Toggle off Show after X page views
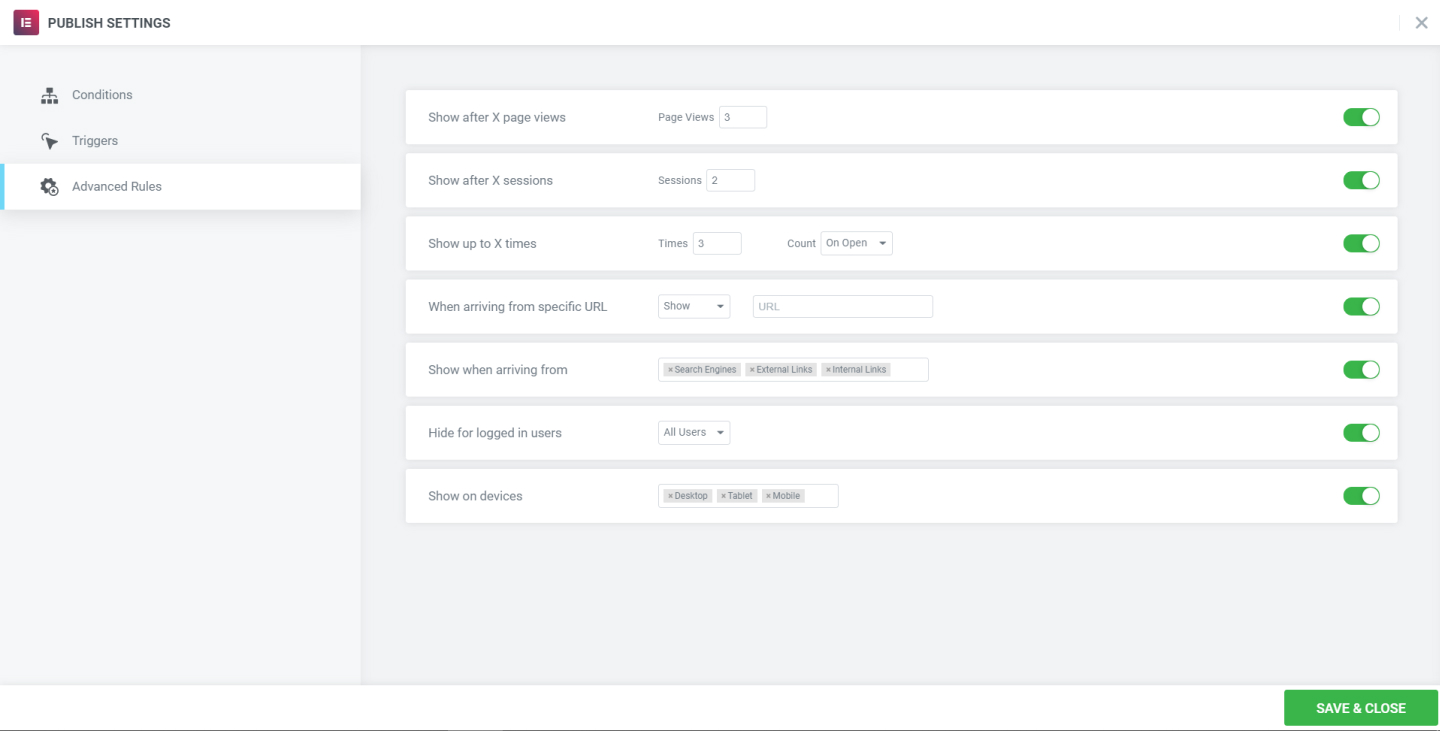Image resolution: width=1440 pixels, height=731 pixels. pos(1361,117)
